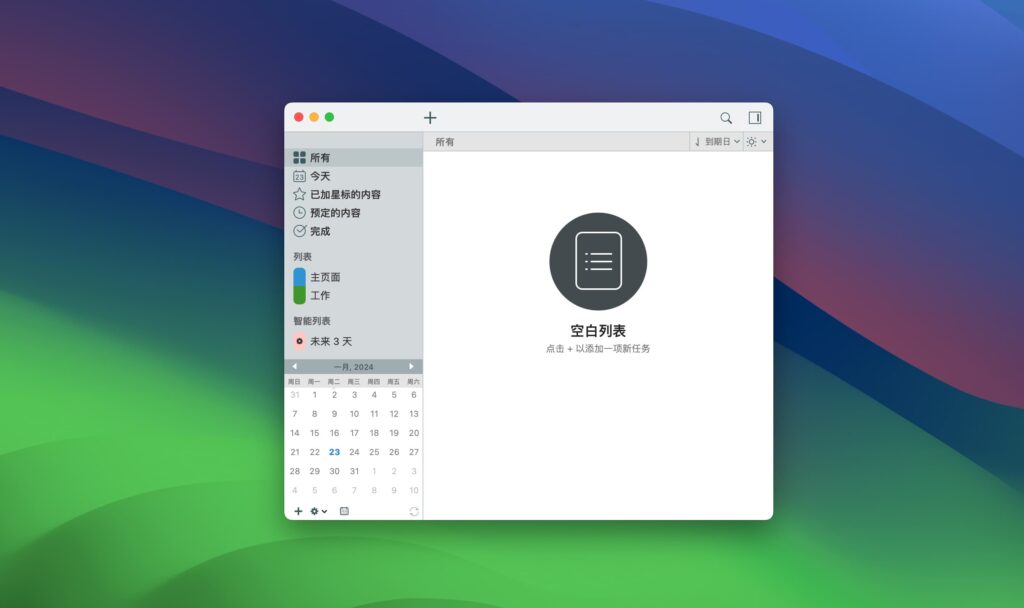Open the 完成 completed view
Image resolution: width=1024 pixels, height=608 pixels.
coord(318,231)
